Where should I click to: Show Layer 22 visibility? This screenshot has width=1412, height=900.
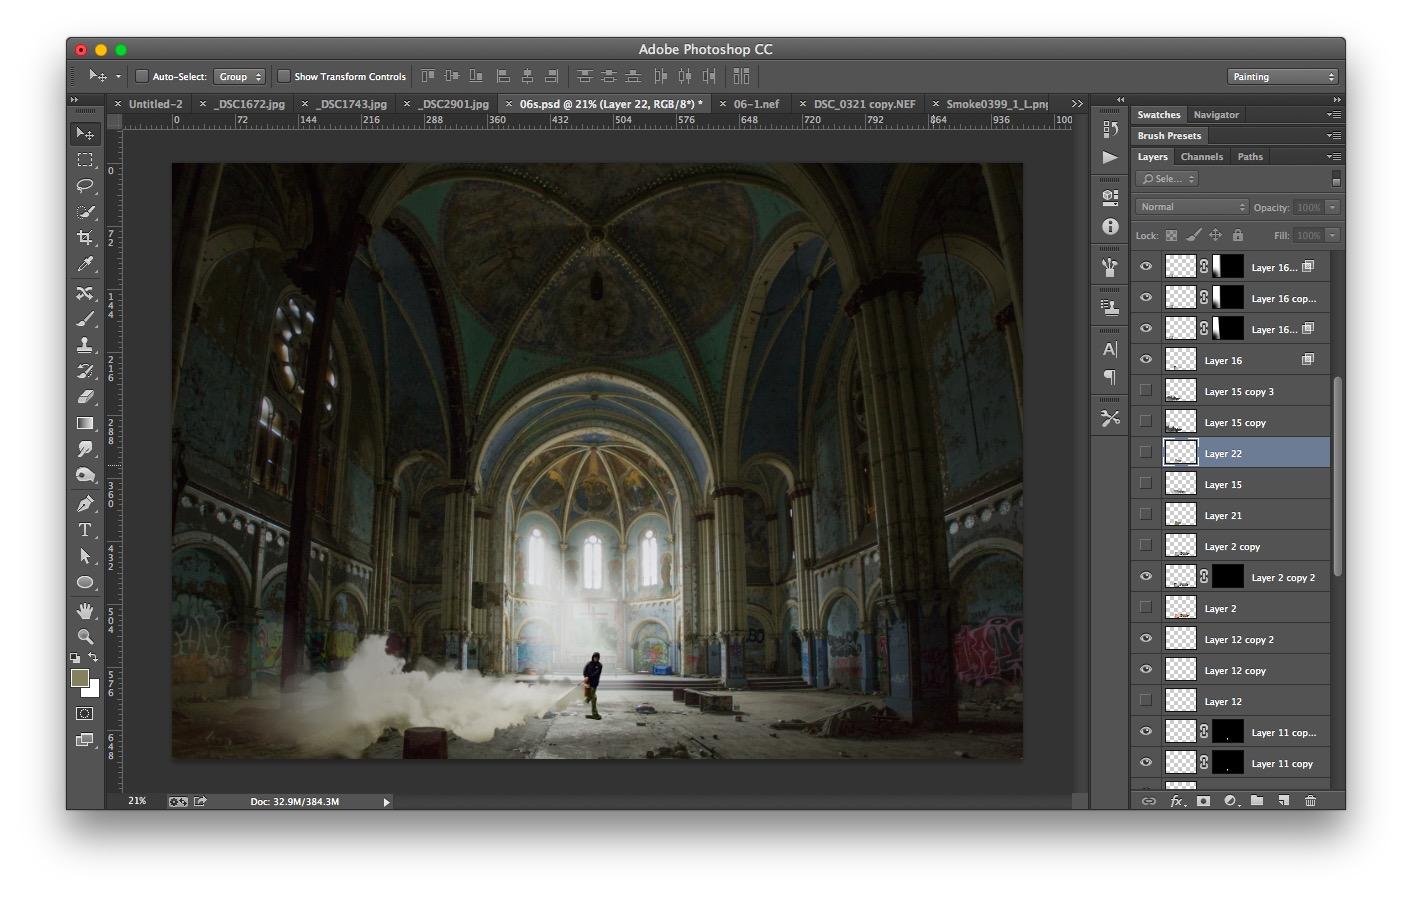pos(1146,453)
